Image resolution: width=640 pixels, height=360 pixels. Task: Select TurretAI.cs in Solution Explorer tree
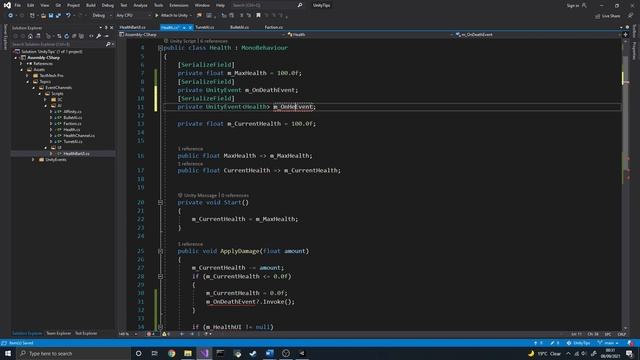click(73, 142)
